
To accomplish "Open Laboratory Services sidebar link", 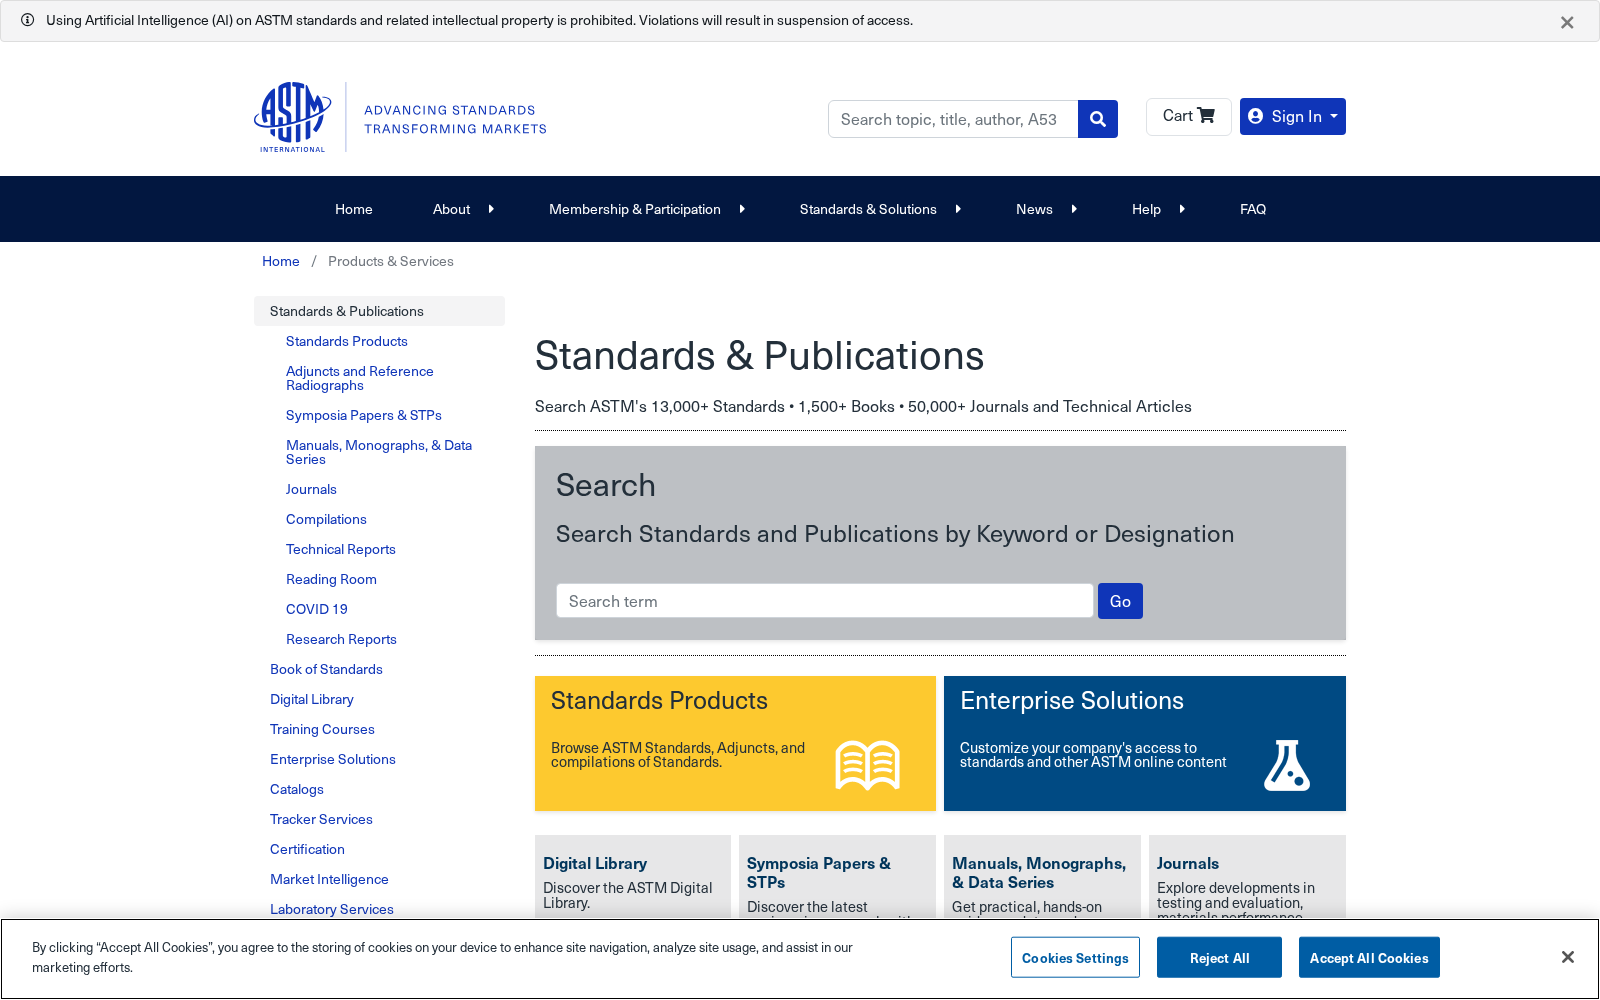I will tap(332, 909).
